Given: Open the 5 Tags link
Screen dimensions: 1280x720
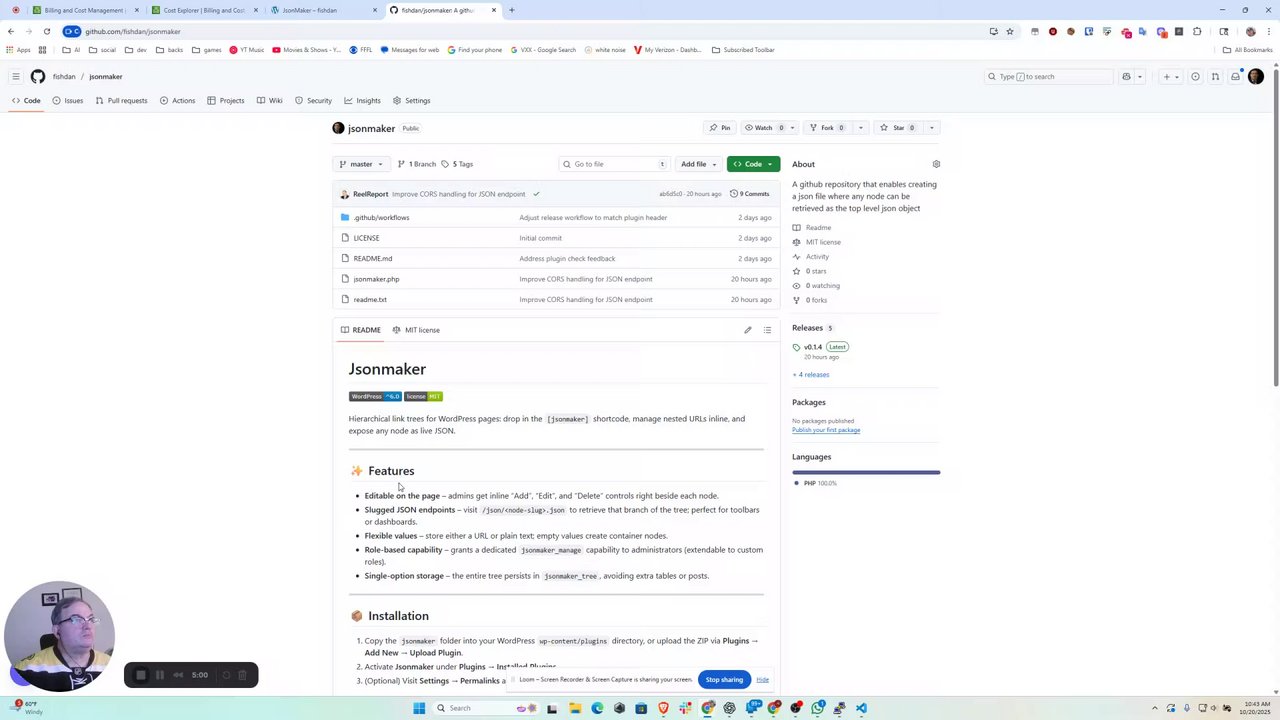Looking at the screenshot, I should (457, 164).
